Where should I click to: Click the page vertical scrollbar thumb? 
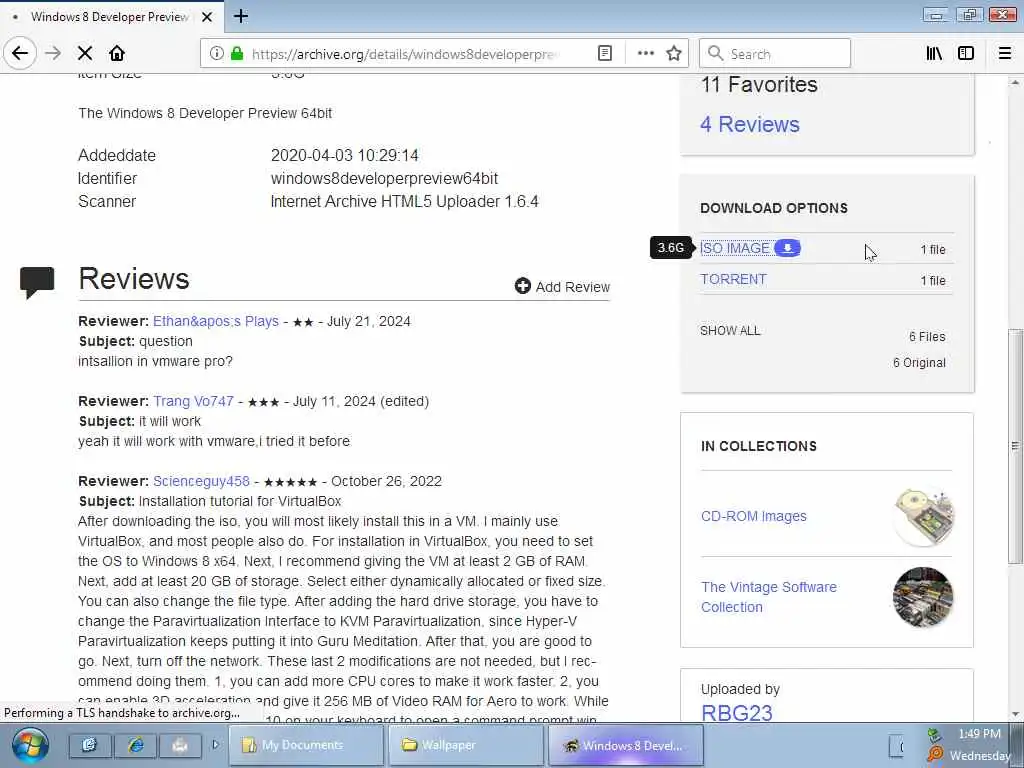[1014, 446]
